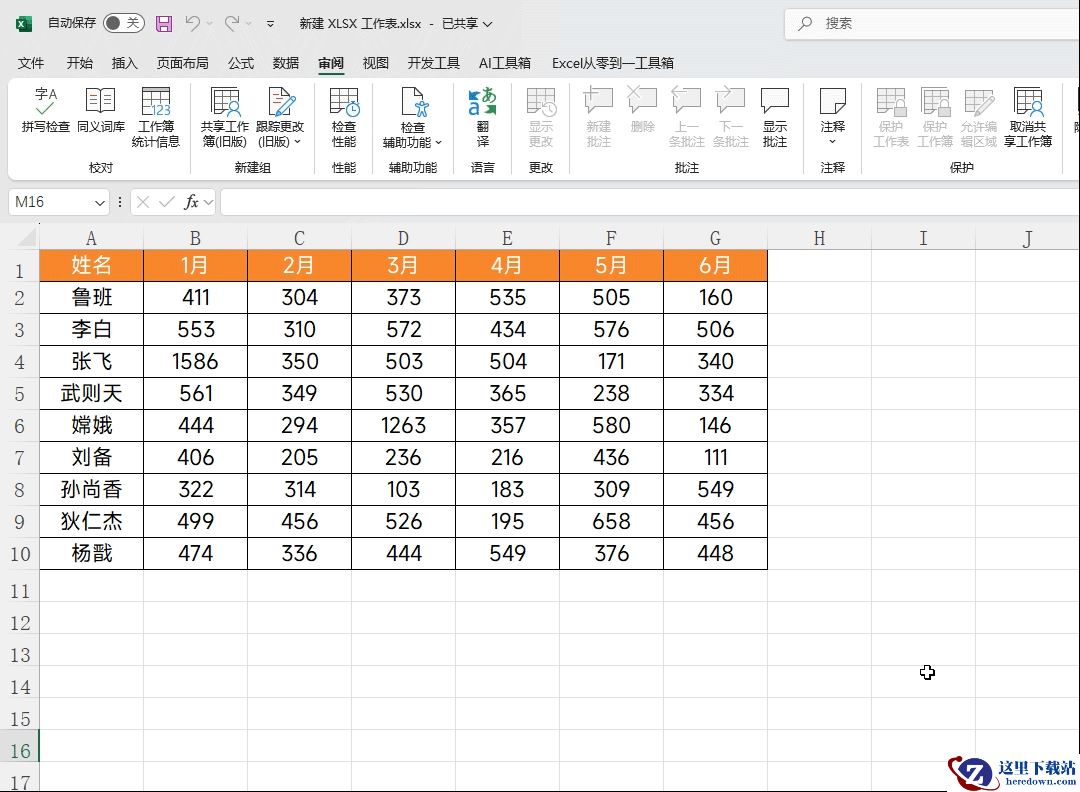Open the undo history dropdown

(209, 24)
